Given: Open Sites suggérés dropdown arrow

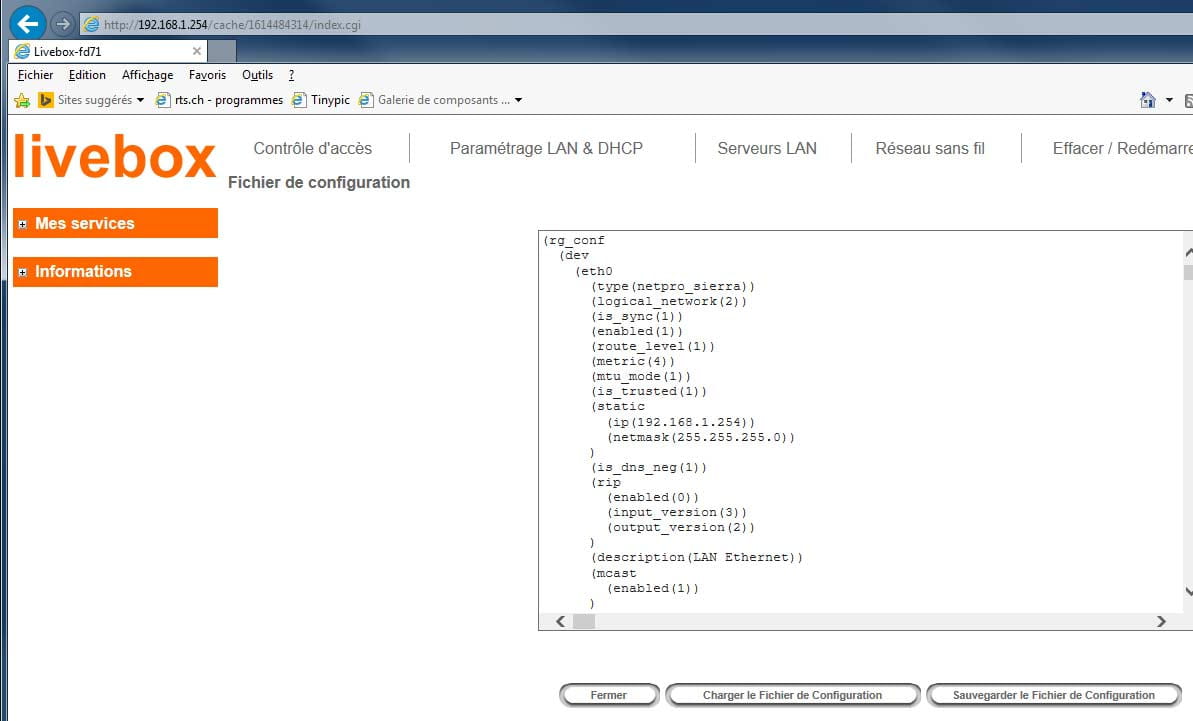Looking at the screenshot, I should (140, 100).
